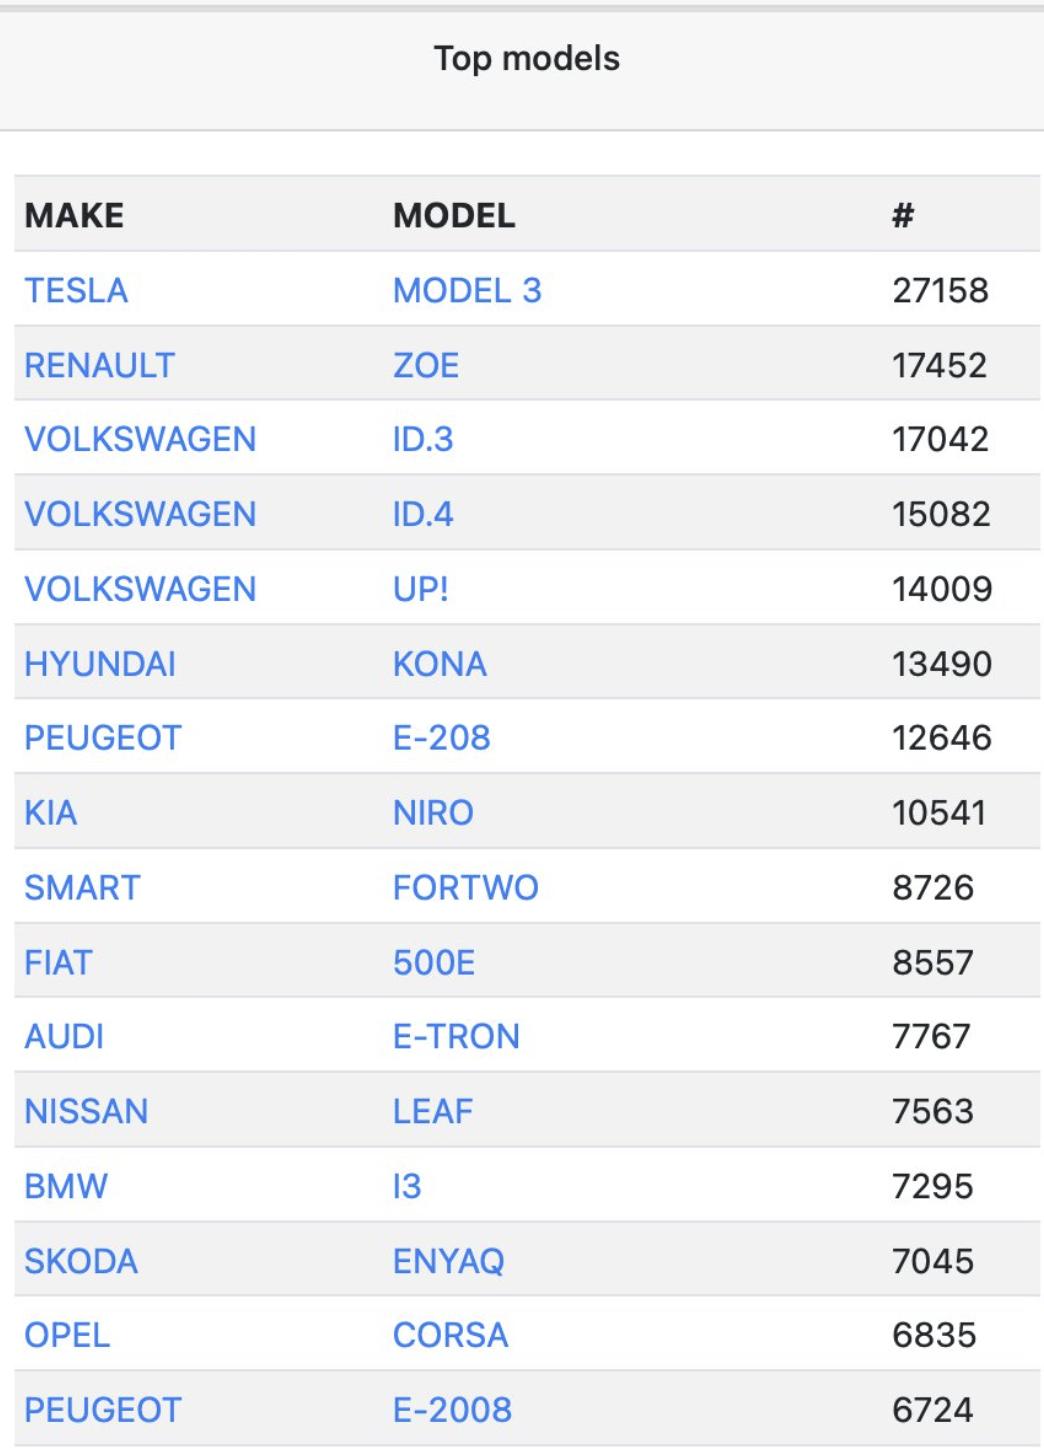Open the E-2008 model link
The image size is (1044, 1448).
pos(452,1411)
